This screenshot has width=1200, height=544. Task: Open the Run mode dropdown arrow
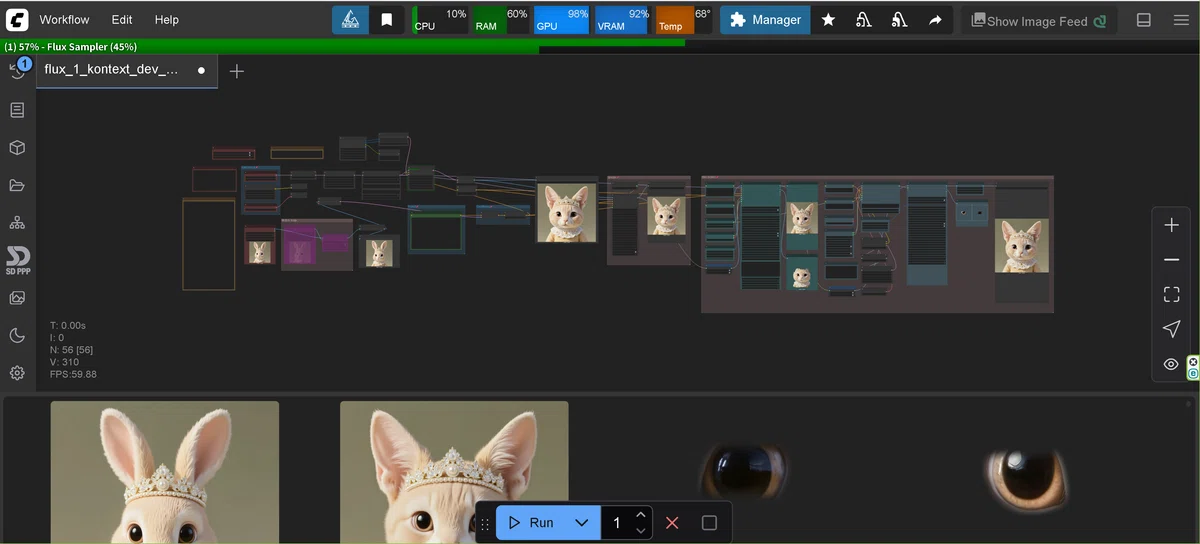[x=581, y=523]
